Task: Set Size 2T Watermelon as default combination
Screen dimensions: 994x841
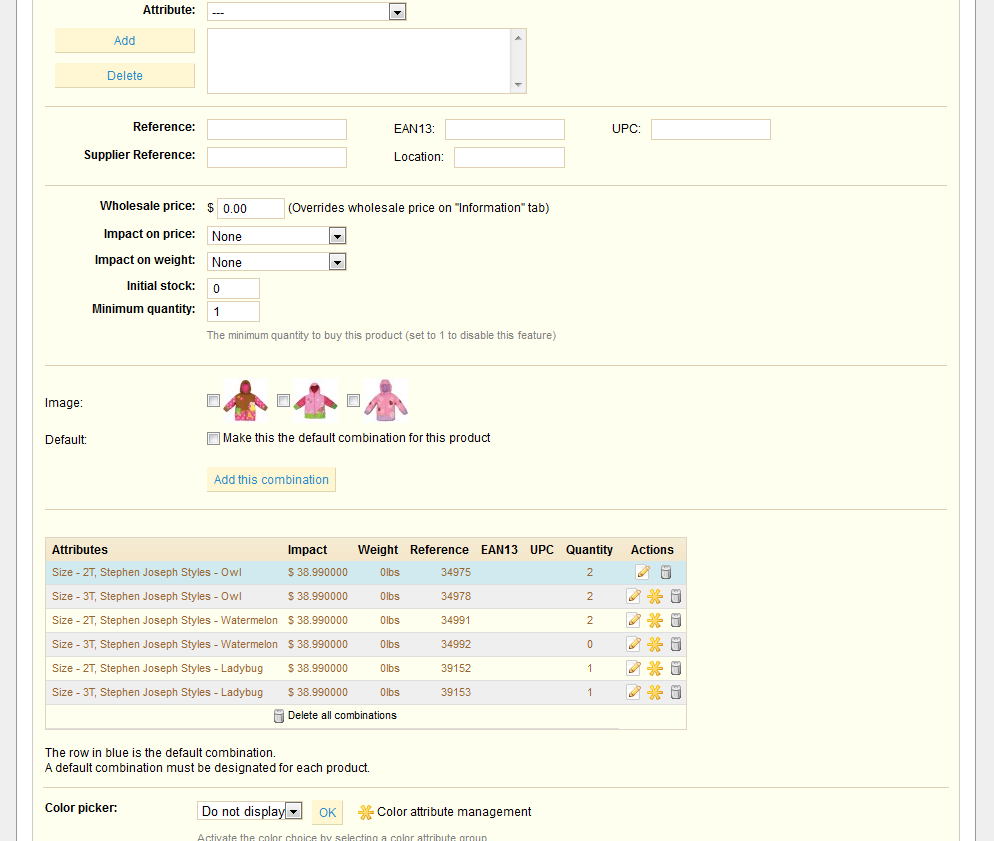Action: tap(655, 620)
